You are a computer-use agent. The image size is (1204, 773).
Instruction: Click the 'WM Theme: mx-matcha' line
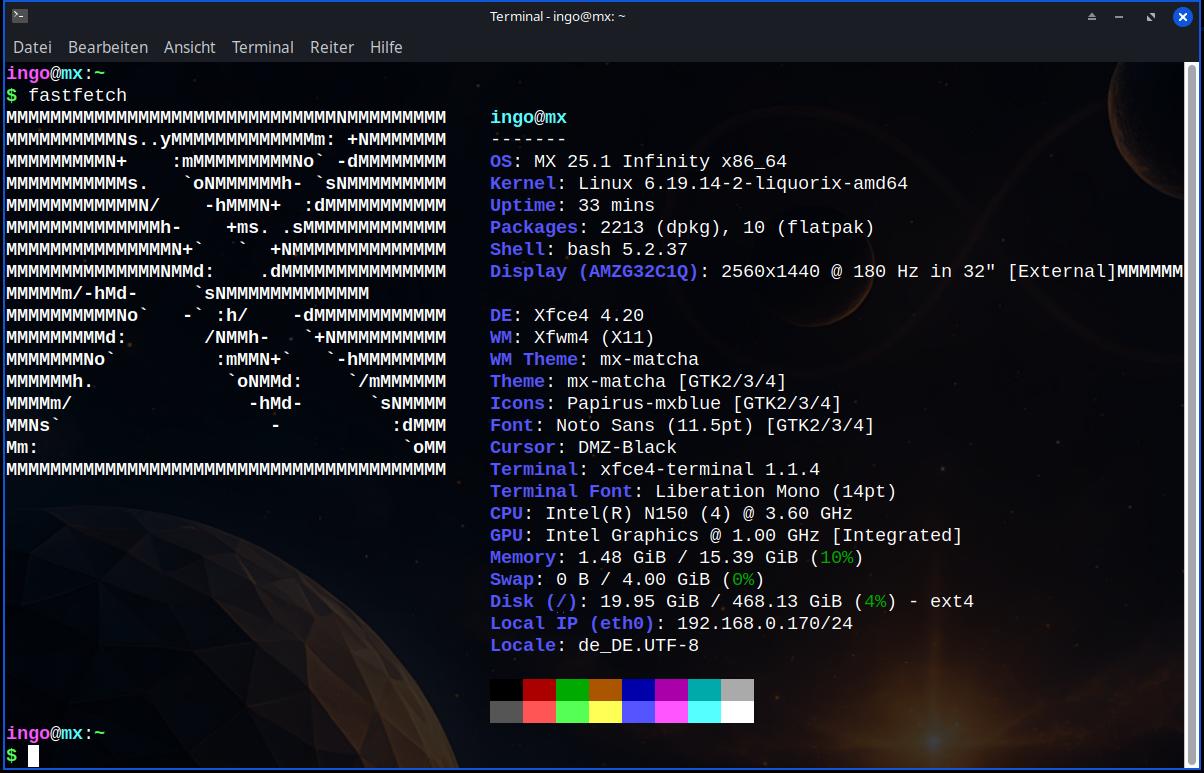pos(594,359)
